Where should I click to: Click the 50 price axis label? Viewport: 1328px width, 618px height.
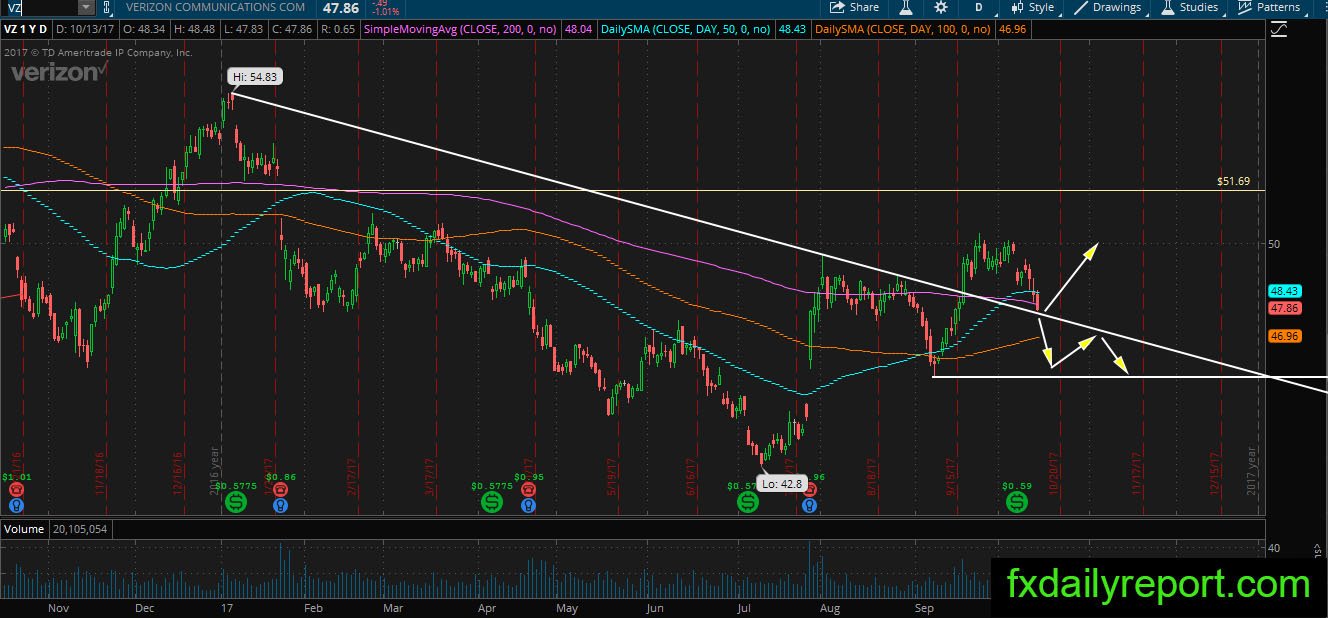click(1273, 244)
